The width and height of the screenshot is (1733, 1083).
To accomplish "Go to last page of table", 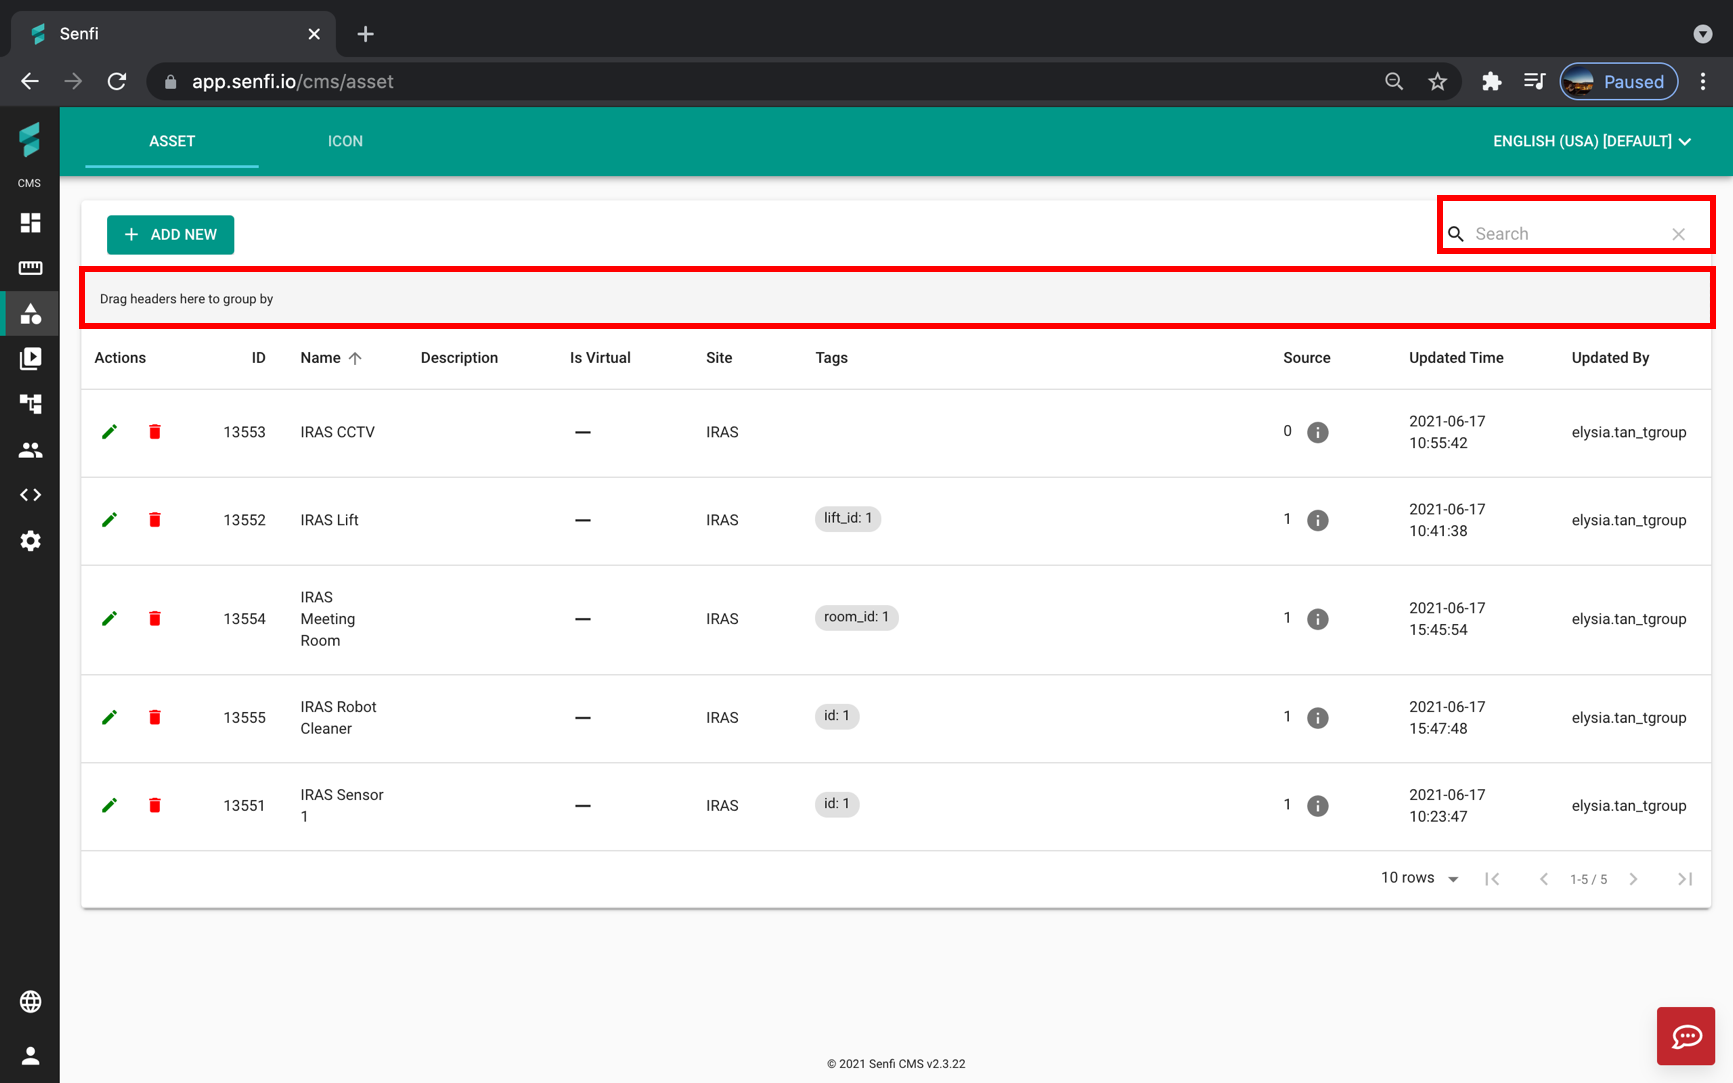I will pos(1685,879).
